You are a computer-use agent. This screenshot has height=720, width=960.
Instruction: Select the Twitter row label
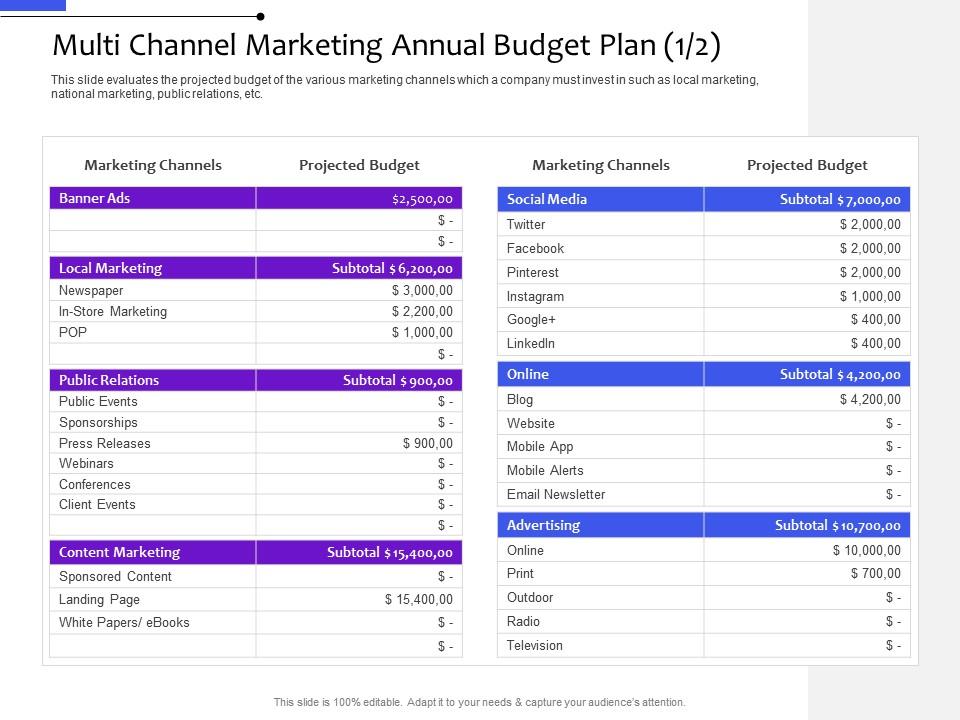(526, 224)
